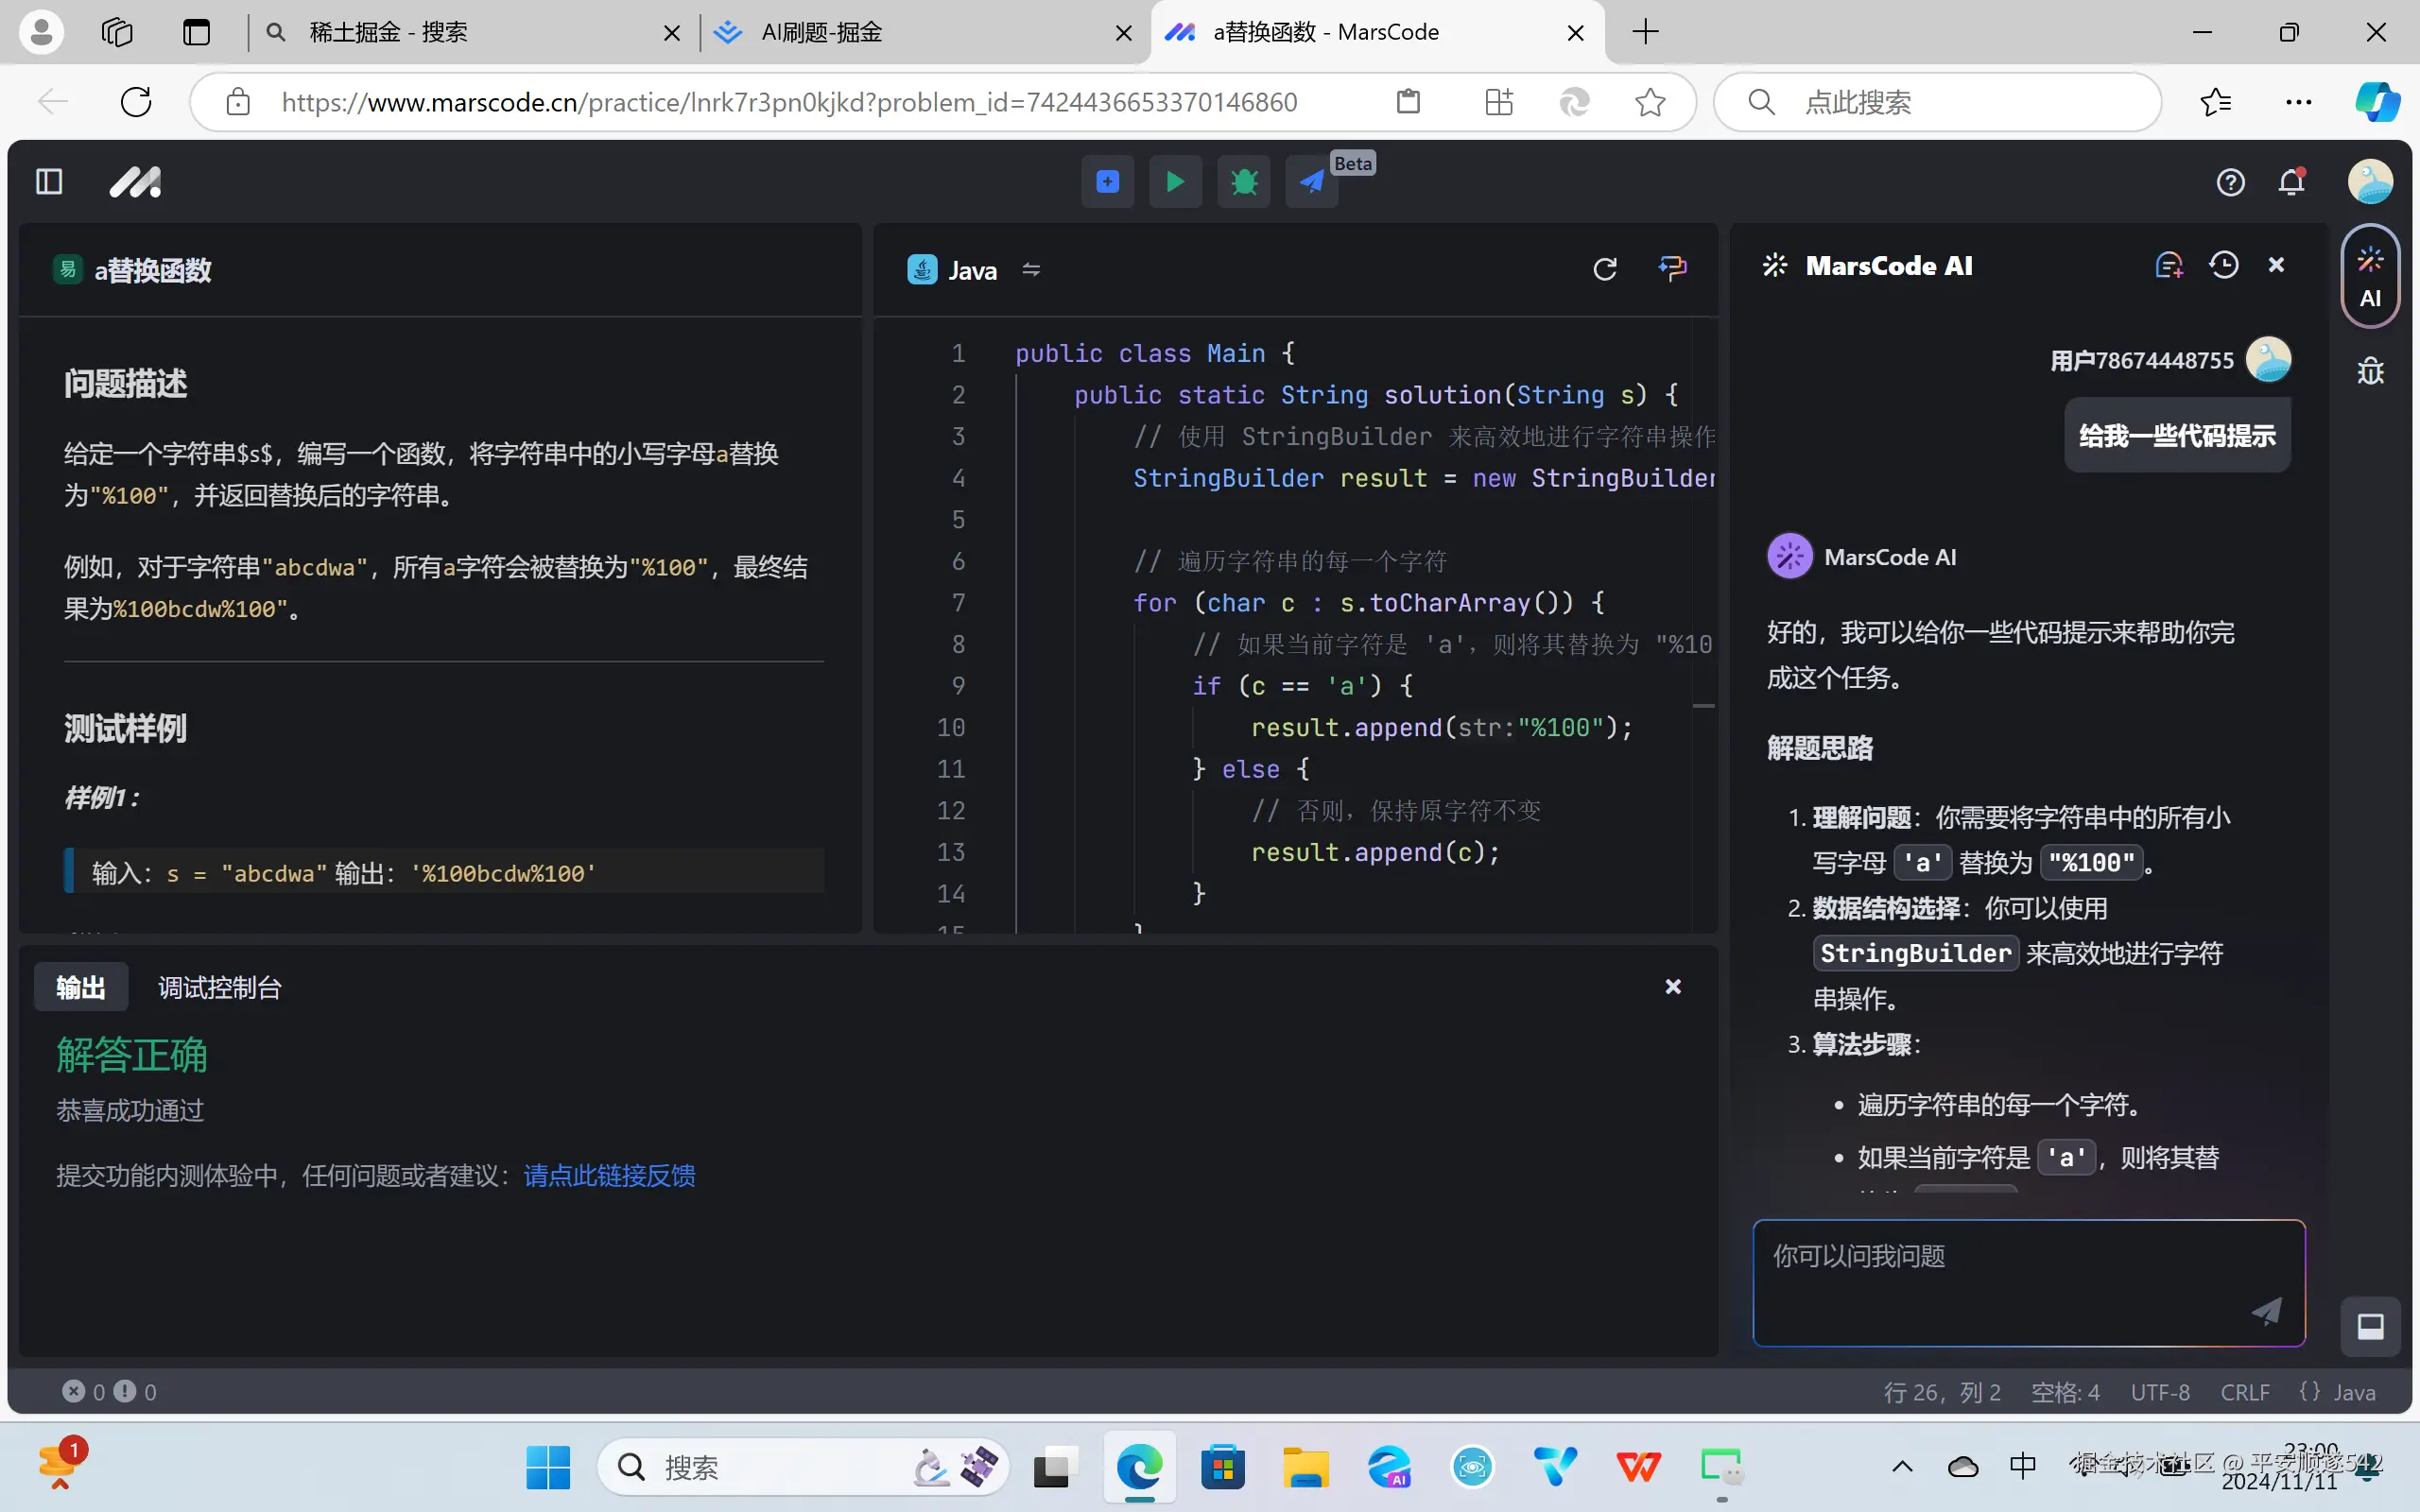
Task: Select the 输出 output tab
Action: [x=80, y=988]
